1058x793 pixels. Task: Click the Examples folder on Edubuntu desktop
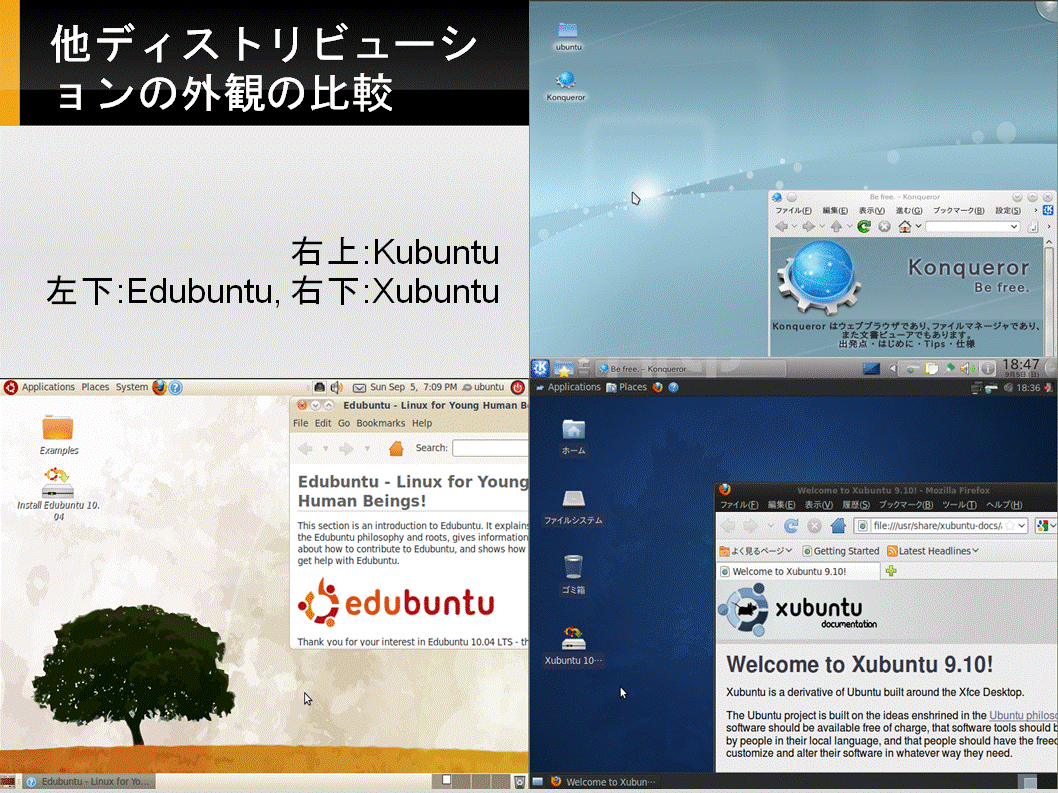[x=58, y=435]
